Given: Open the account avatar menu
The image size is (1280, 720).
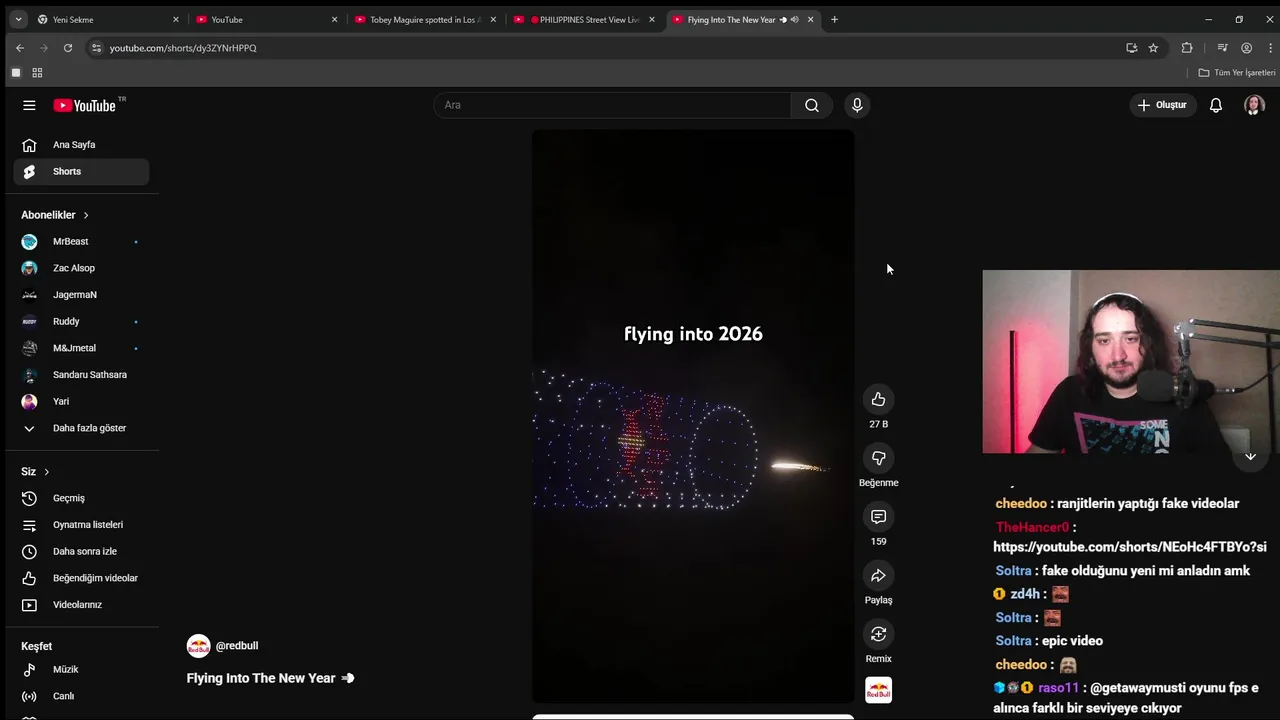Looking at the screenshot, I should point(1254,105).
